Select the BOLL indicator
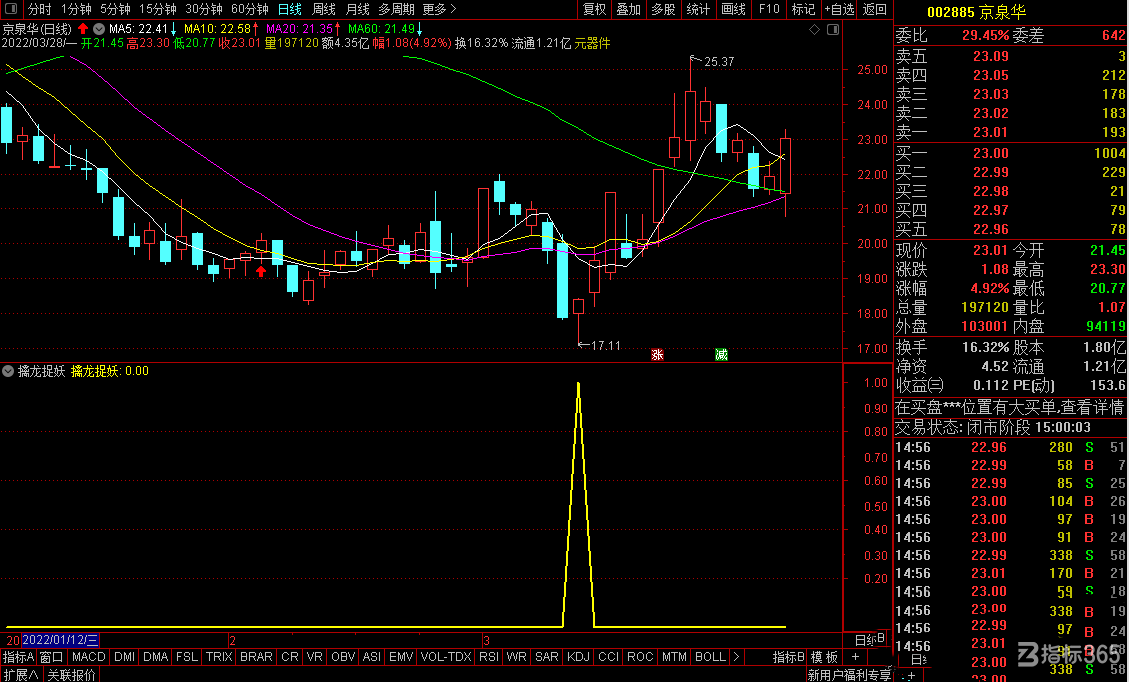 [x=711, y=657]
